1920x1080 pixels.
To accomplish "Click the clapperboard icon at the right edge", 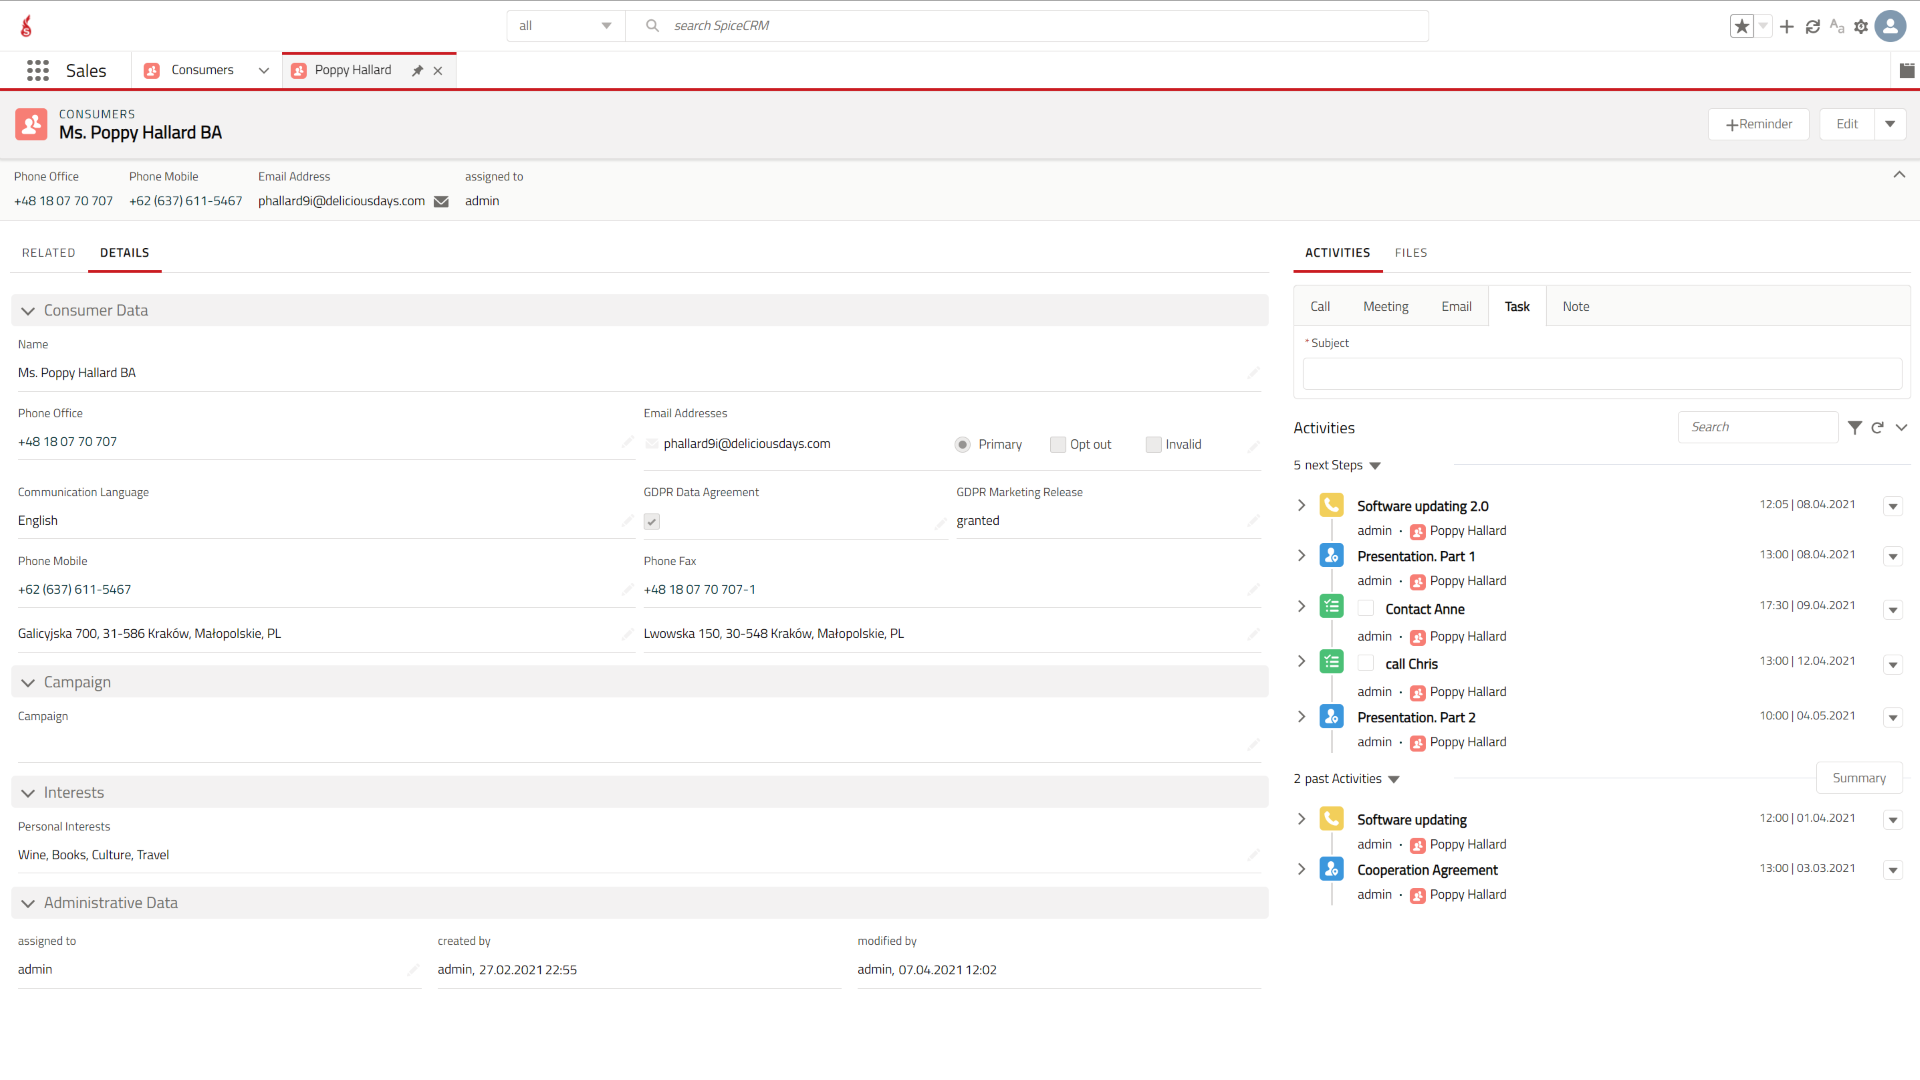I will tap(1907, 70).
